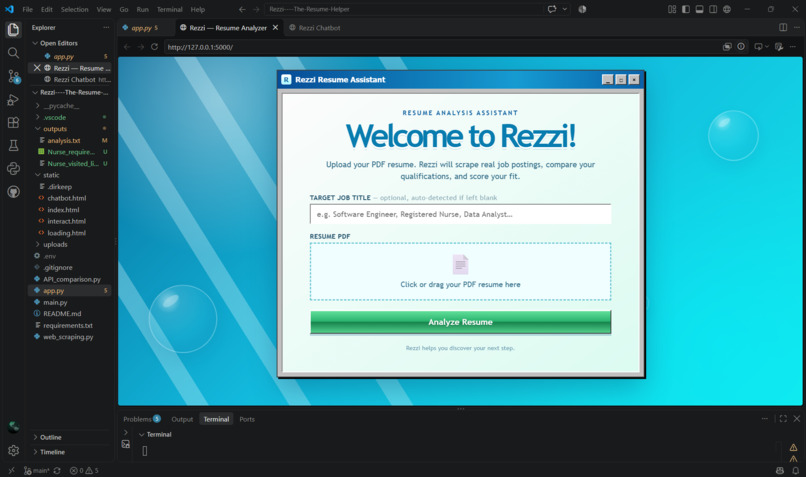This screenshot has width=806, height=477.
Task: Toggle the Secondary Side Bar
Action: [x=713, y=9]
